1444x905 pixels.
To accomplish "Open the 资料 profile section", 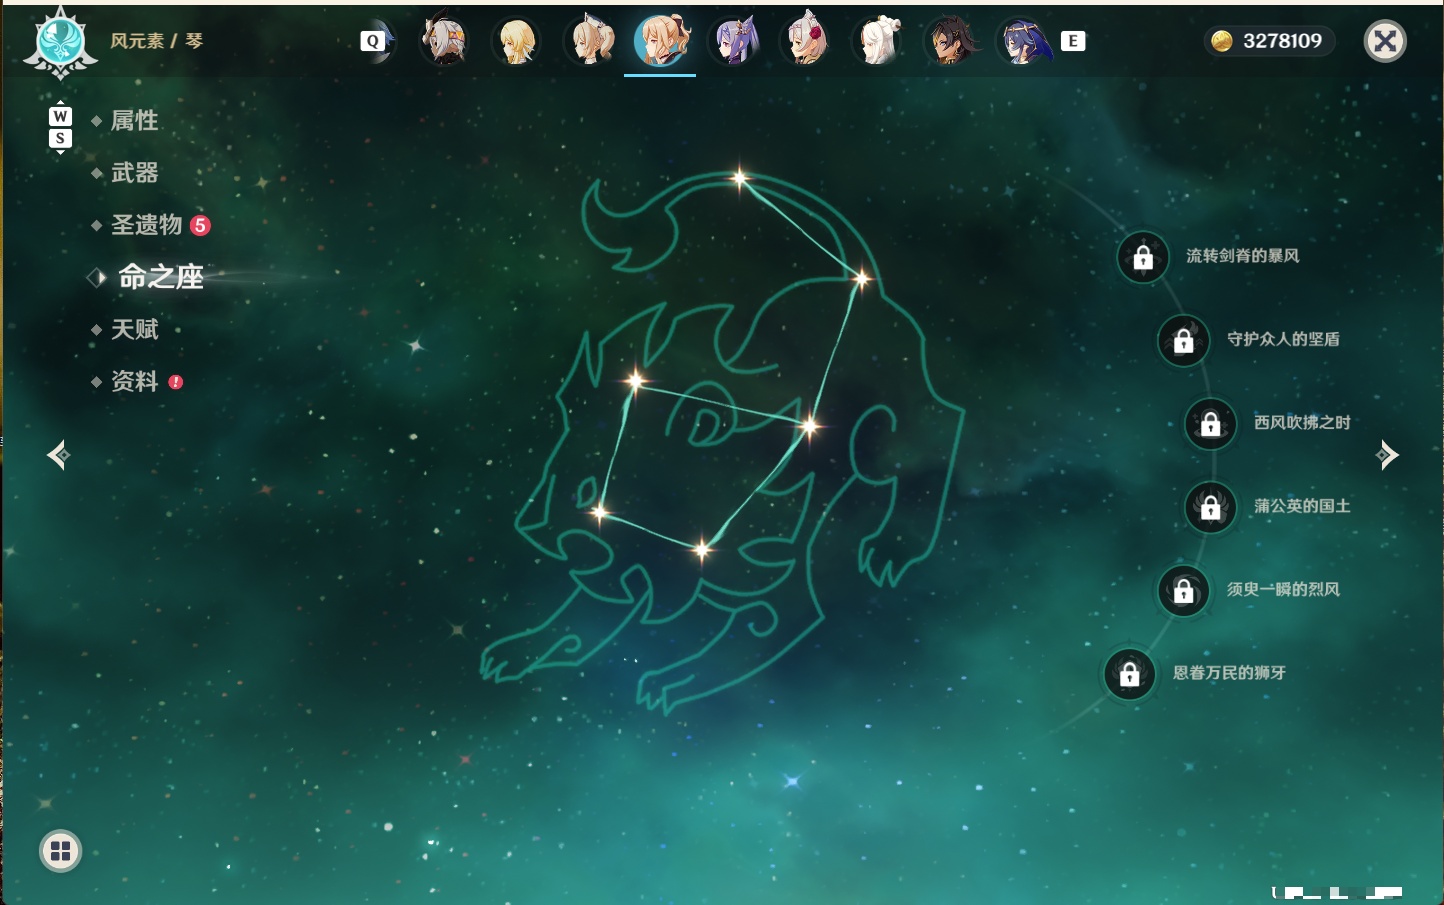I will [x=135, y=381].
